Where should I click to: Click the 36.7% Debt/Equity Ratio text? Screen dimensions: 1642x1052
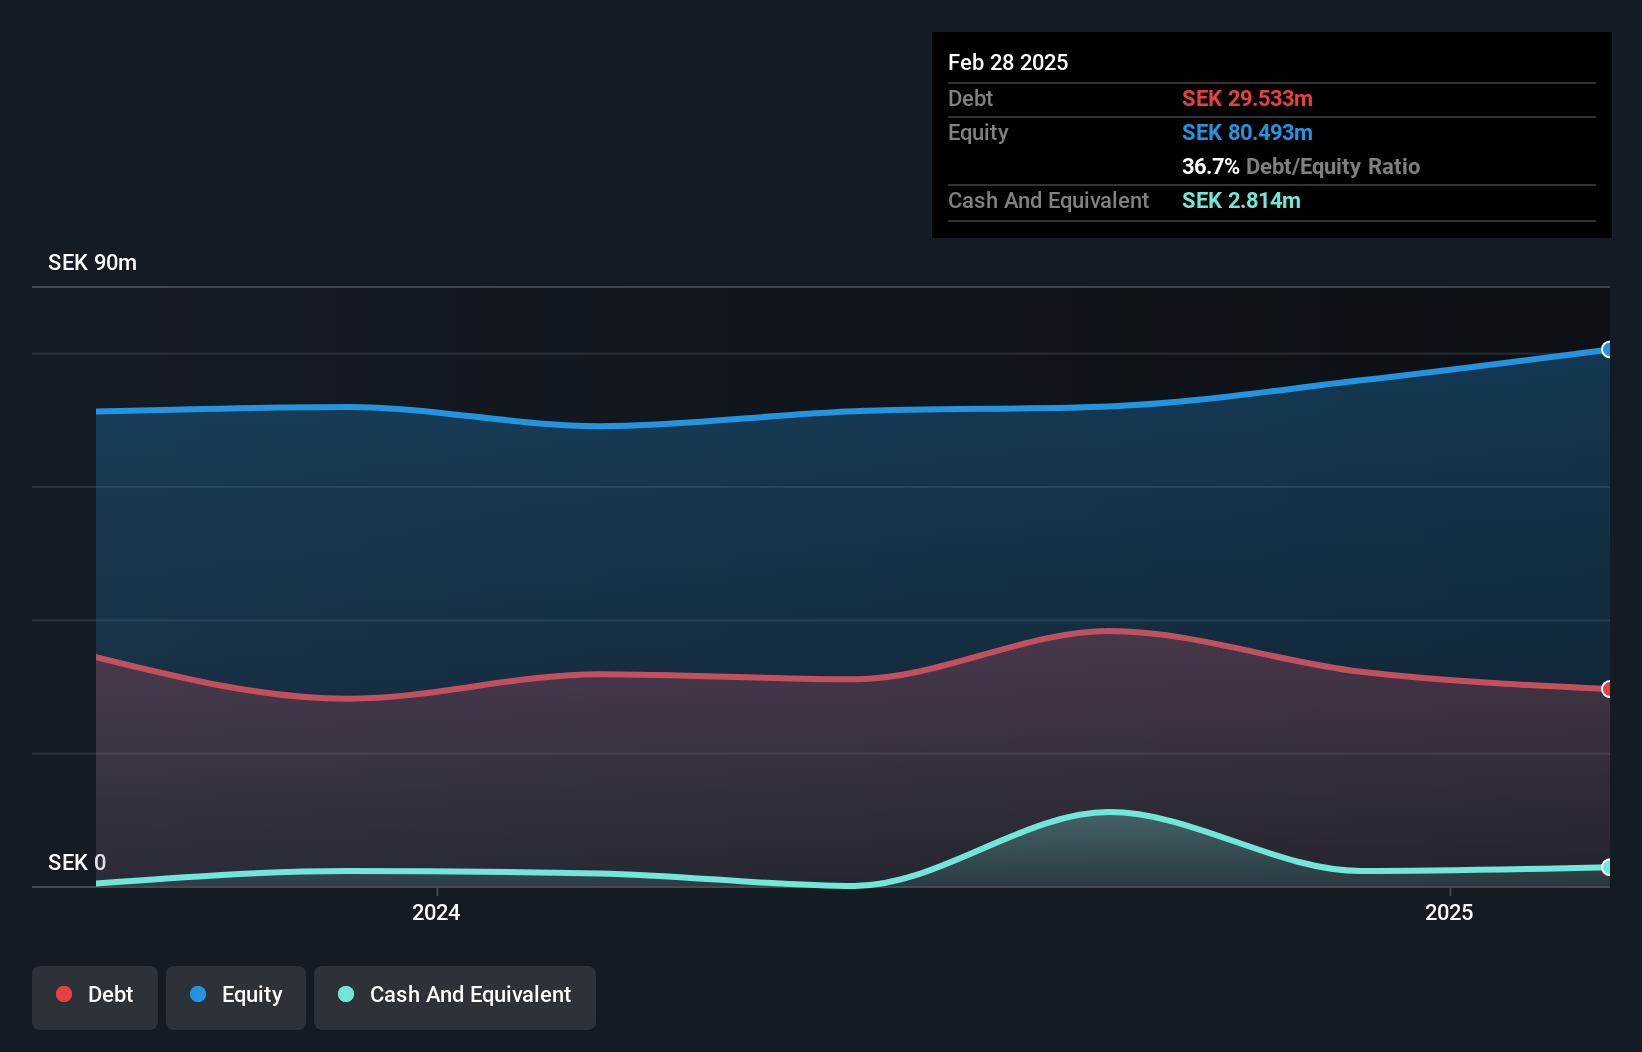click(x=1301, y=166)
